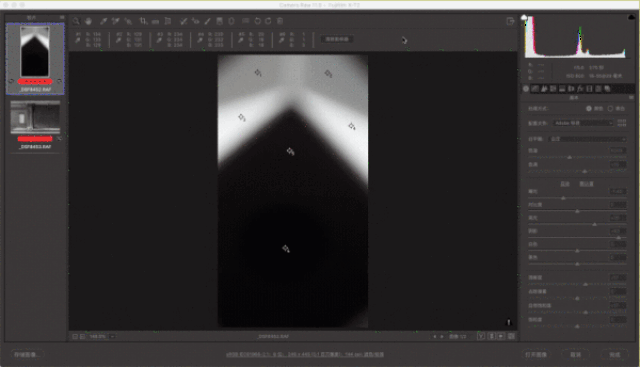Switch to the Snapshots tab
The image size is (640, 367).
click(x=607, y=89)
